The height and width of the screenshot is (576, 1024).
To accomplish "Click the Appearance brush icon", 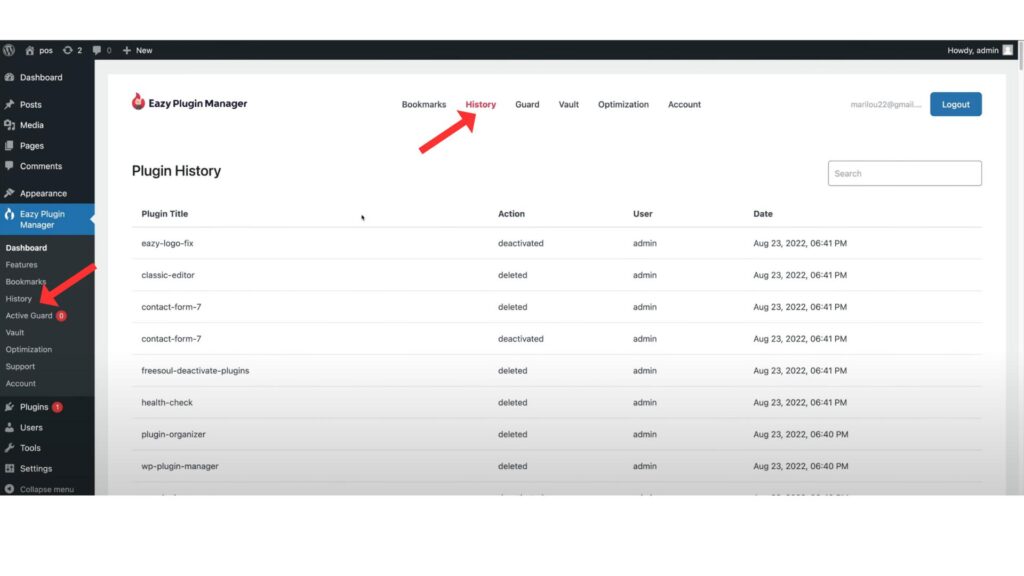I will (9, 193).
